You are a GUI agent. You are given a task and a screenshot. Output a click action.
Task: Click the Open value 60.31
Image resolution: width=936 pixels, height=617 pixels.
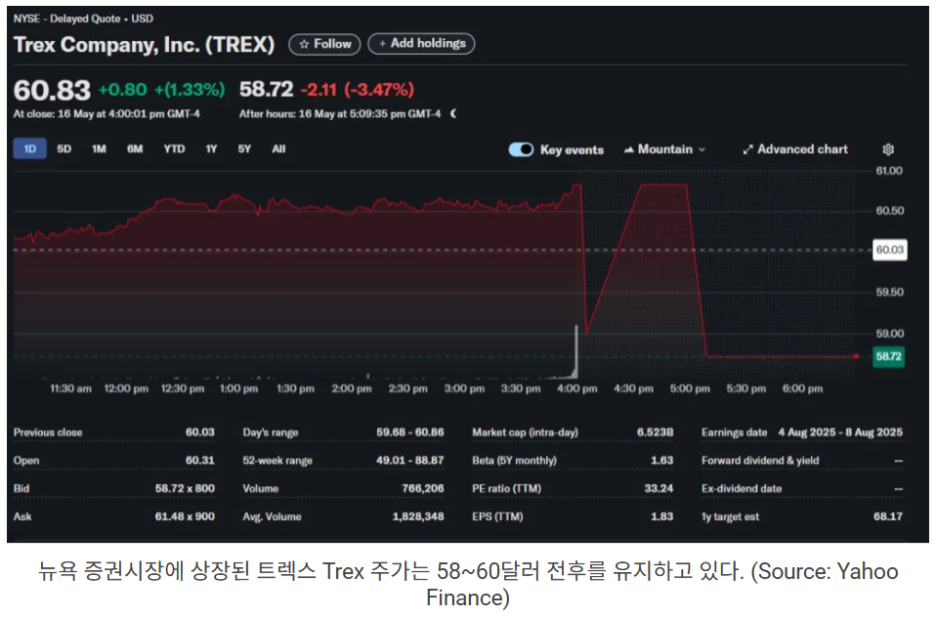(x=199, y=460)
